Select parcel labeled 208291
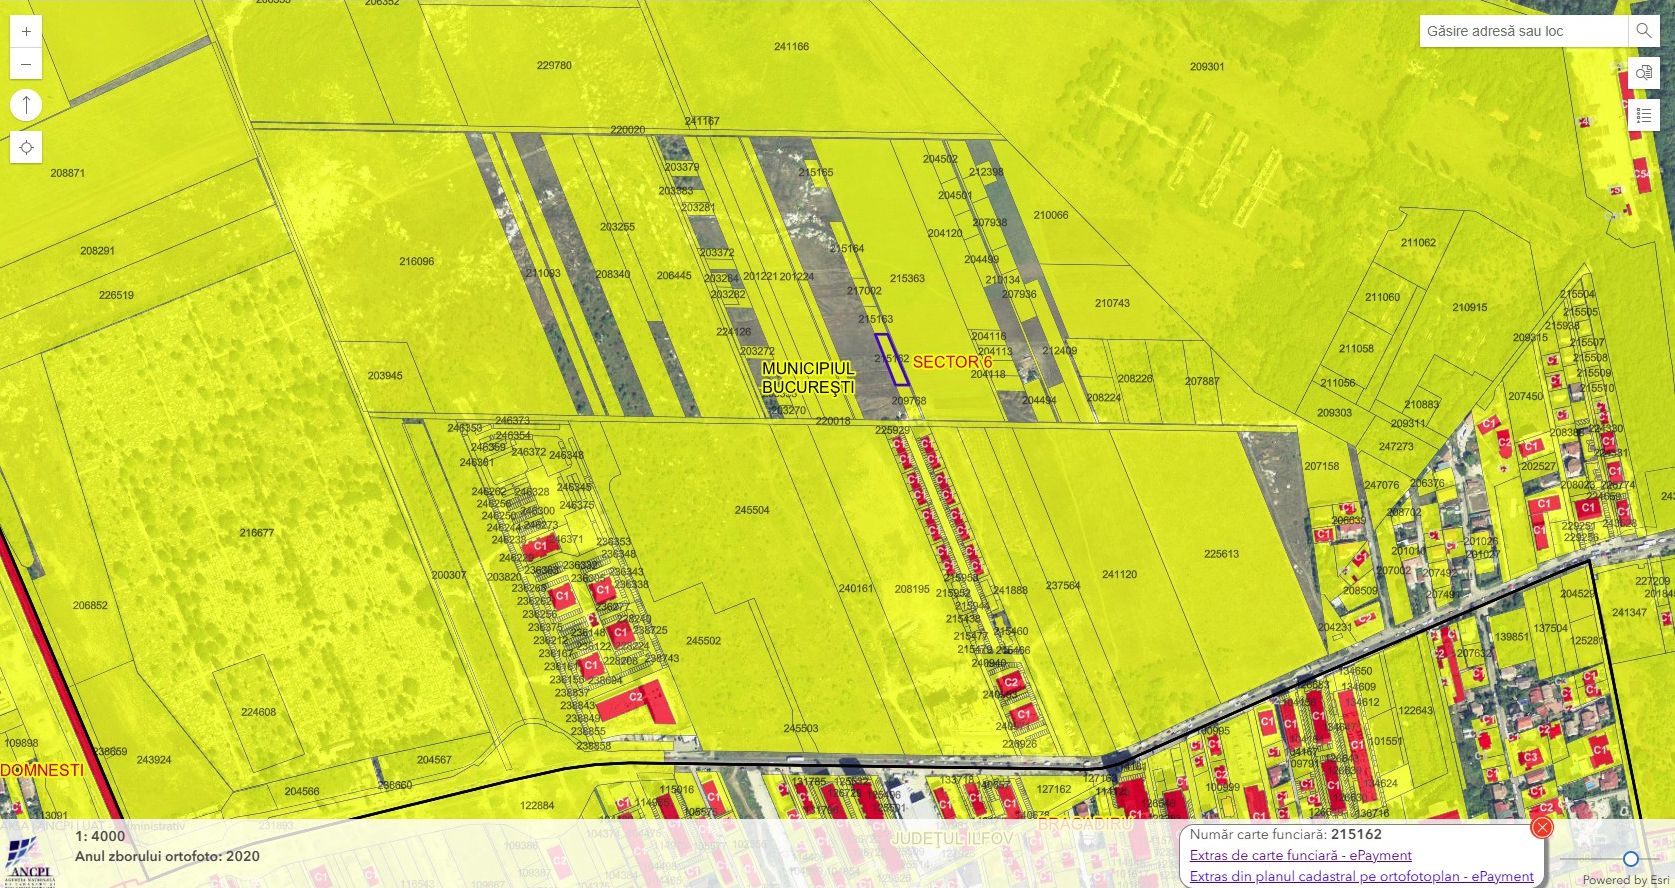Image resolution: width=1675 pixels, height=888 pixels. 98,251
